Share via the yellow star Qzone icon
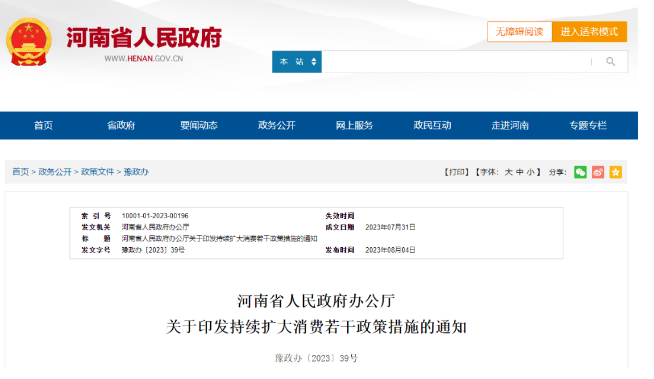654x379 pixels. pos(616,172)
